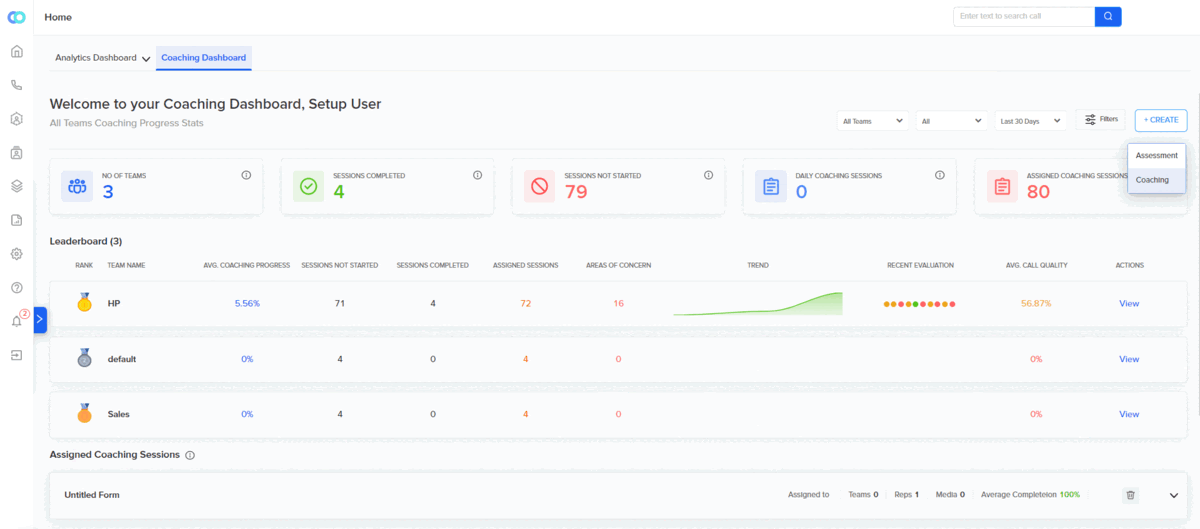Click Average Completion 100% value
This screenshot has width=1200, height=529.
point(1070,495)
